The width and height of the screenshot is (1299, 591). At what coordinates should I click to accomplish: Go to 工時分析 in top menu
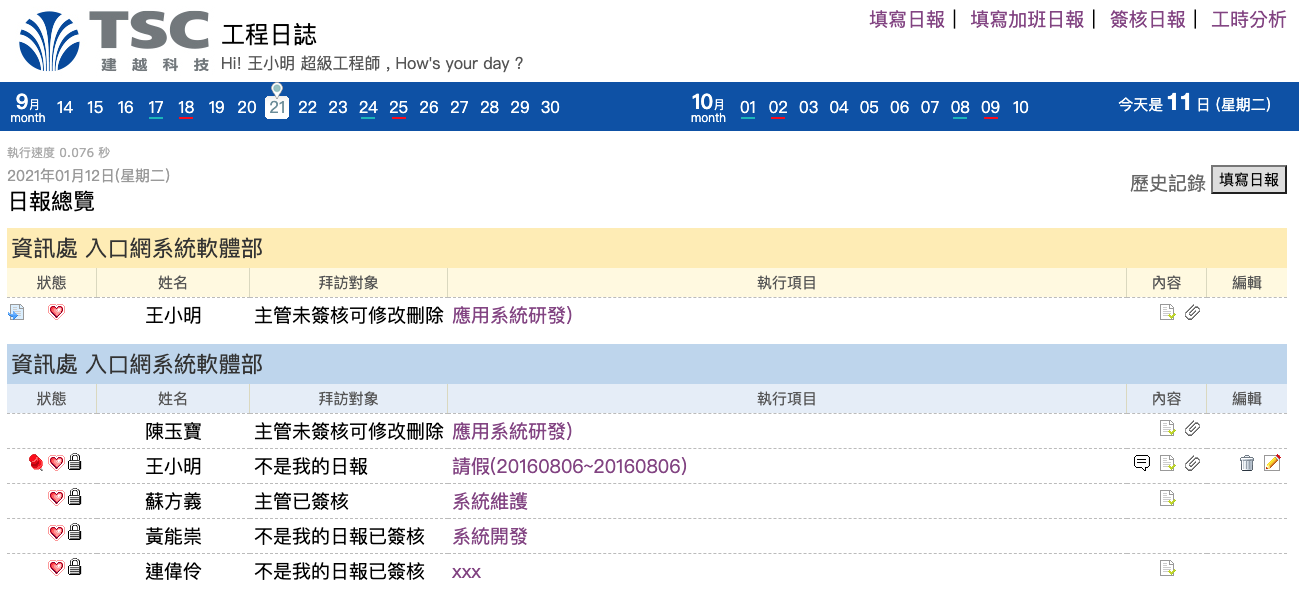[1248, 19]
